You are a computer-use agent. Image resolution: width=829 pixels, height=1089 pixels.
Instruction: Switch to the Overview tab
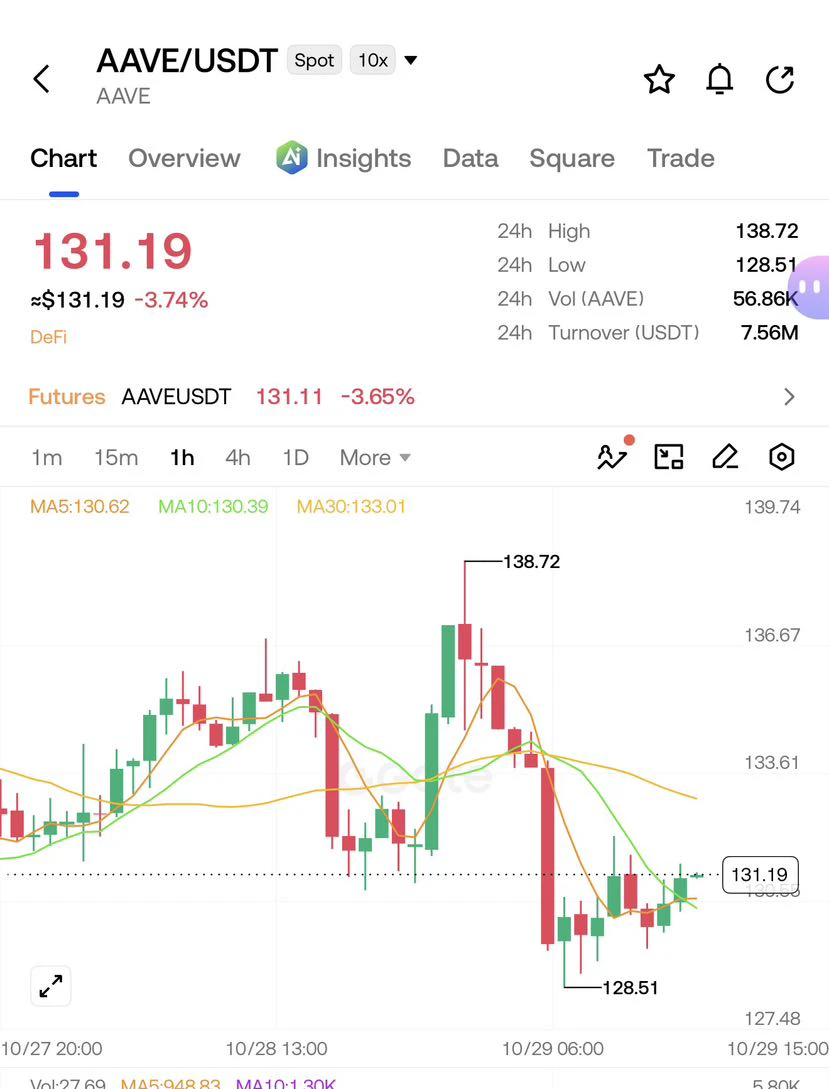(184, 158)
